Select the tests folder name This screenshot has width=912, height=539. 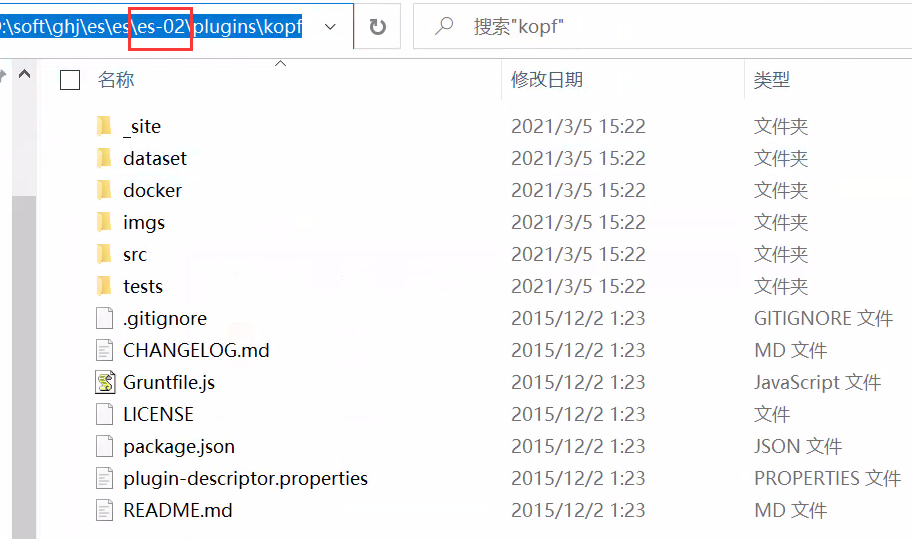point(143,286)
